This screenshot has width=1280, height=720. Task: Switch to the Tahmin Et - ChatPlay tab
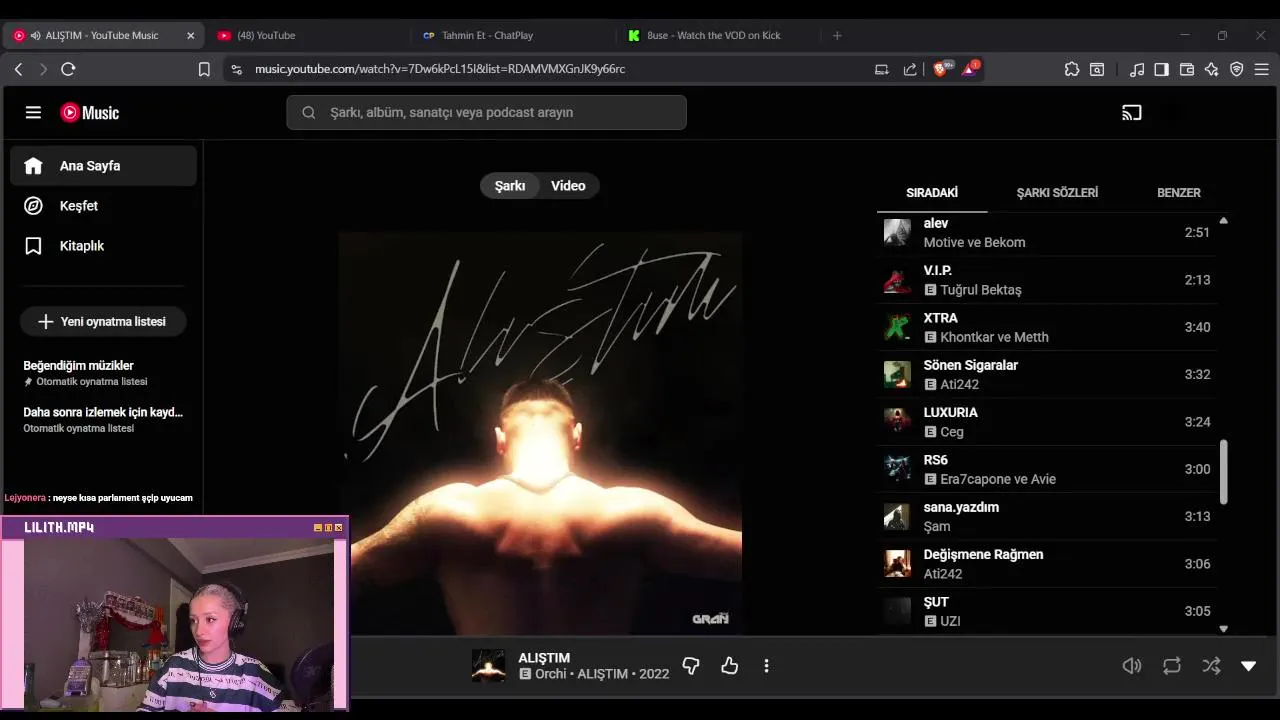pyautogui.click(x=510, y=35)
